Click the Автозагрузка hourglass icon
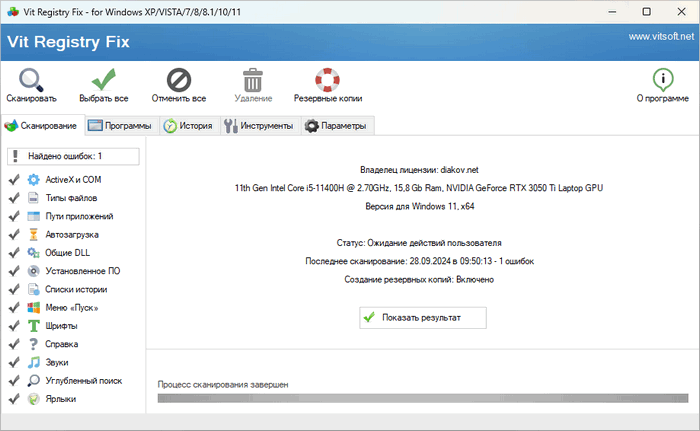Viewport: 700px width, 431px height. coord(33,234)
